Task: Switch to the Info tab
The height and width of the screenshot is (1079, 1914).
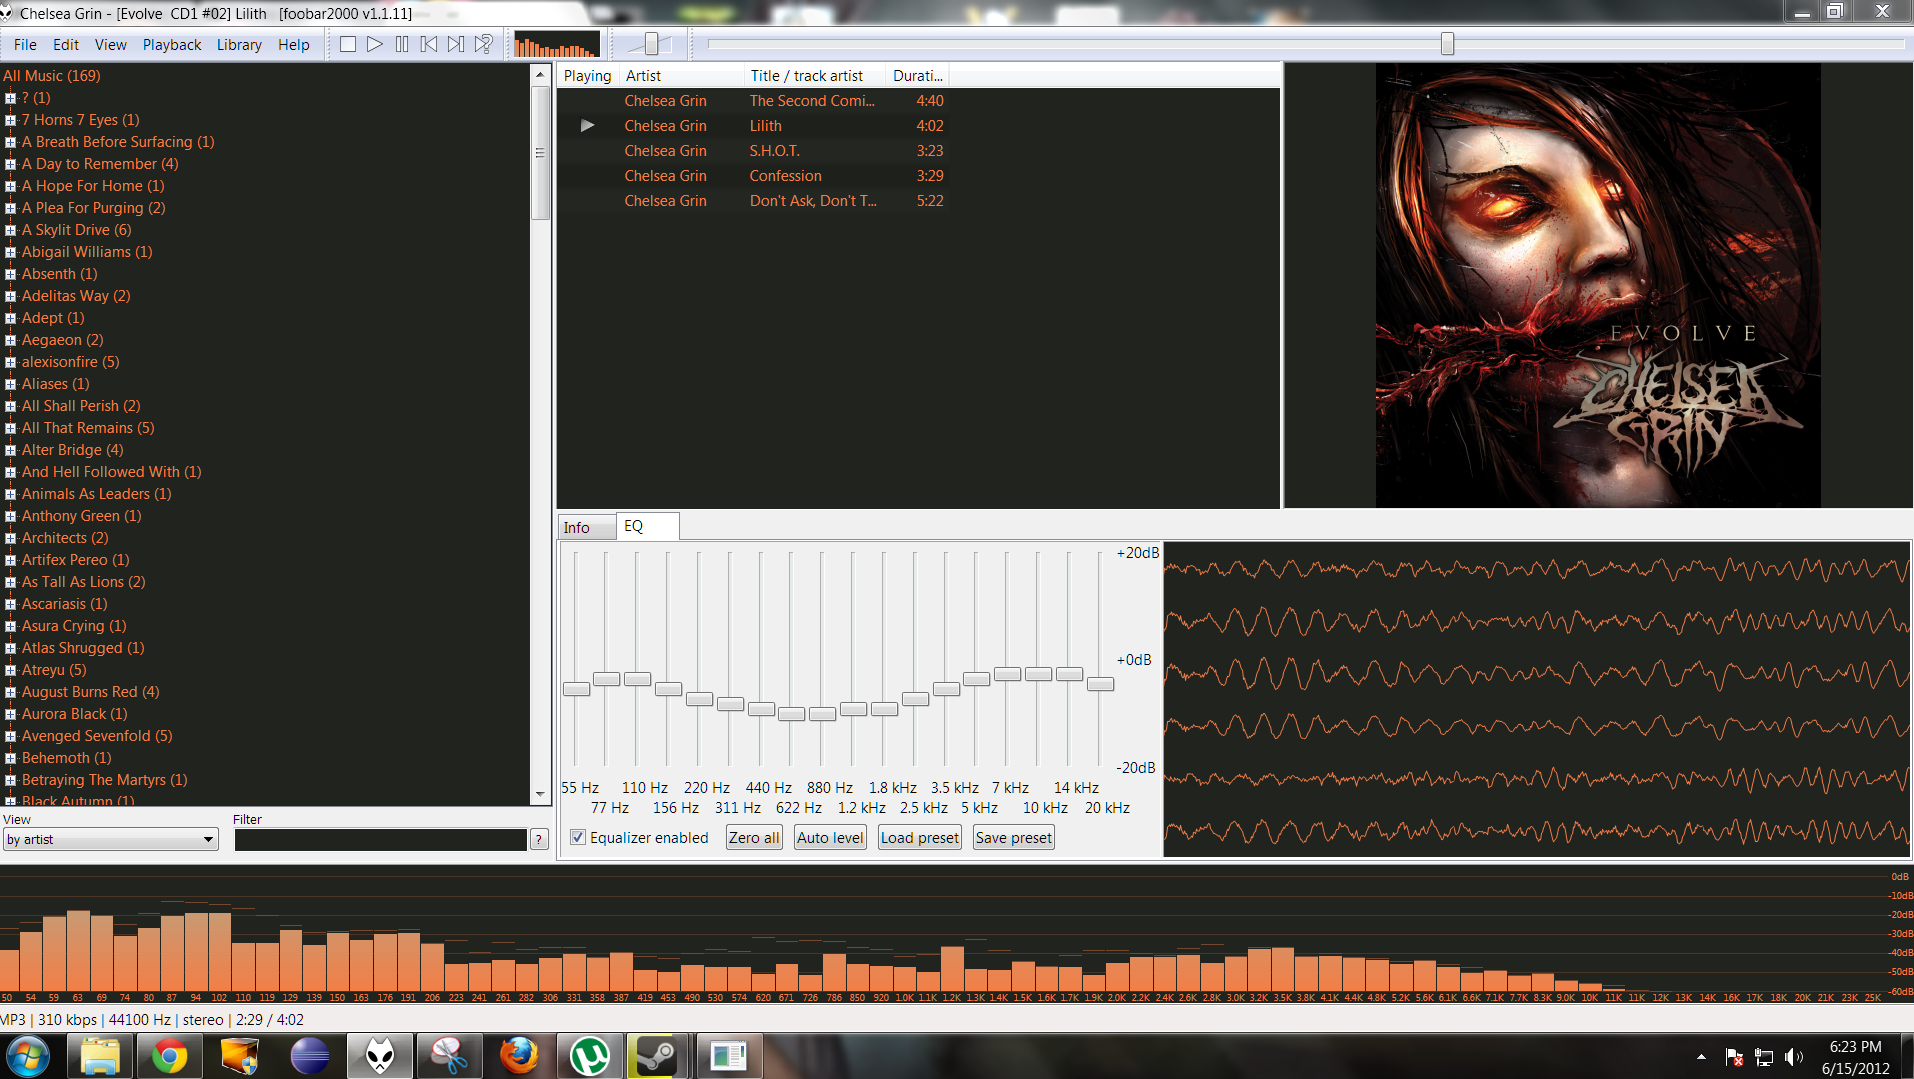Action: [x=586, y=528]
